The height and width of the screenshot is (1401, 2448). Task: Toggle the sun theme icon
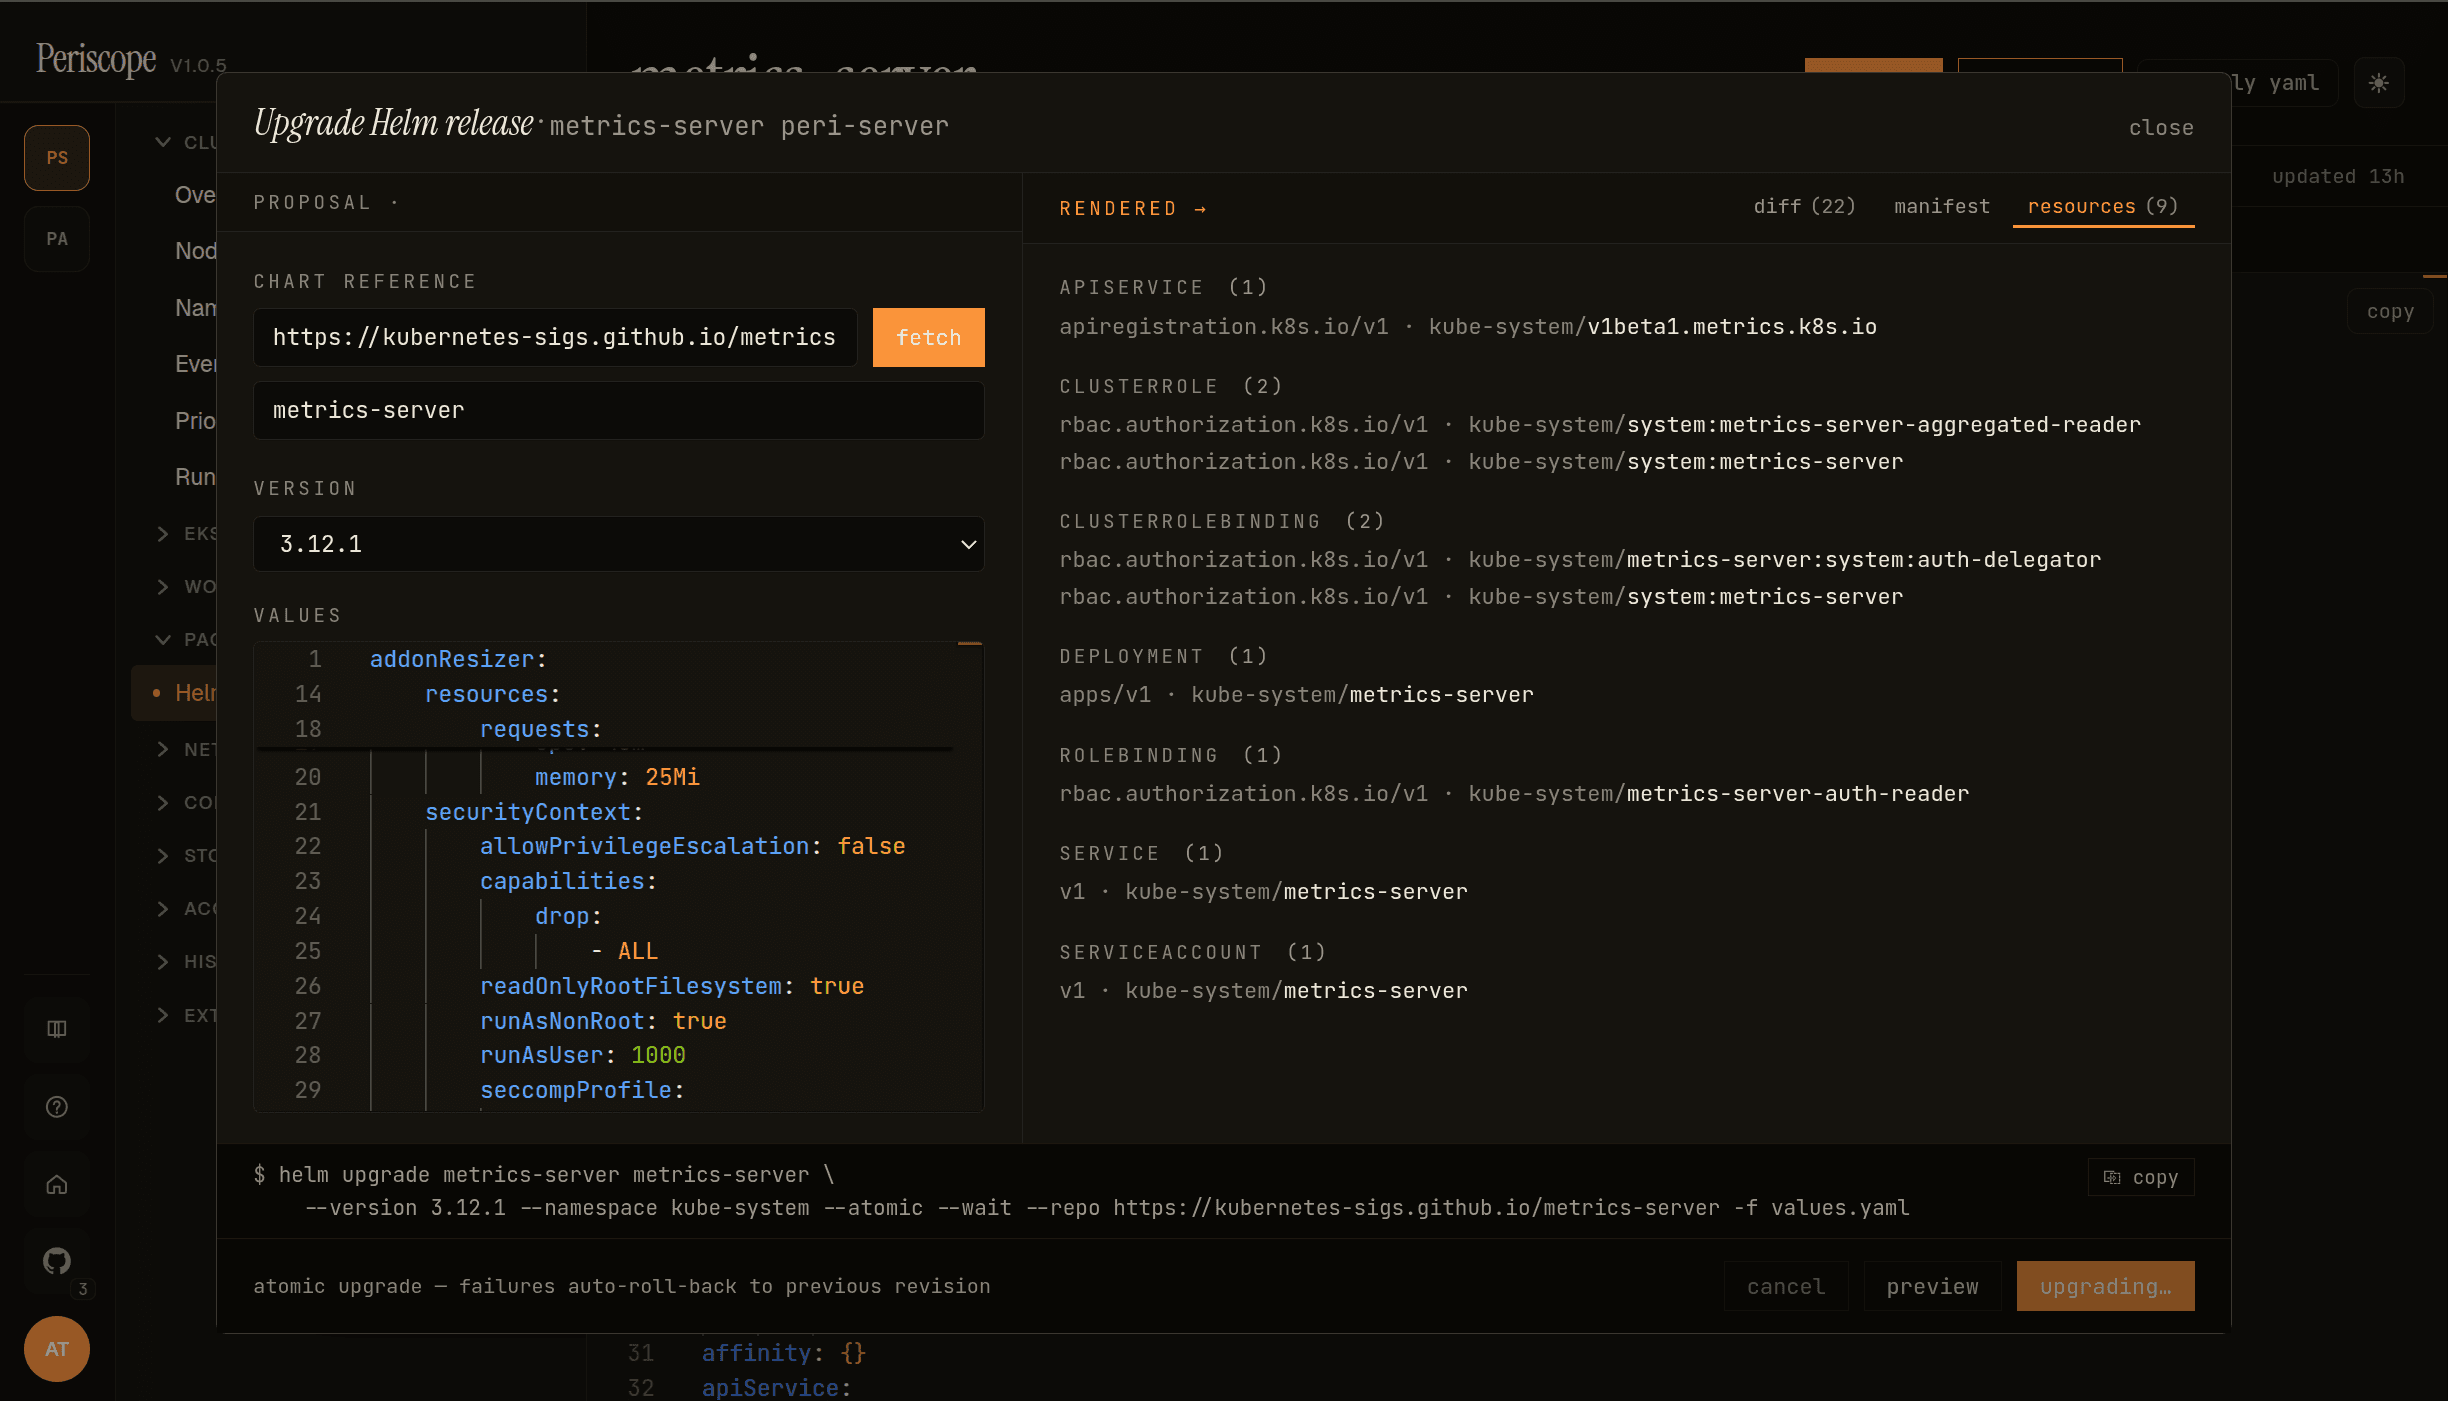pyautogui.click(x=2379, y=83)
